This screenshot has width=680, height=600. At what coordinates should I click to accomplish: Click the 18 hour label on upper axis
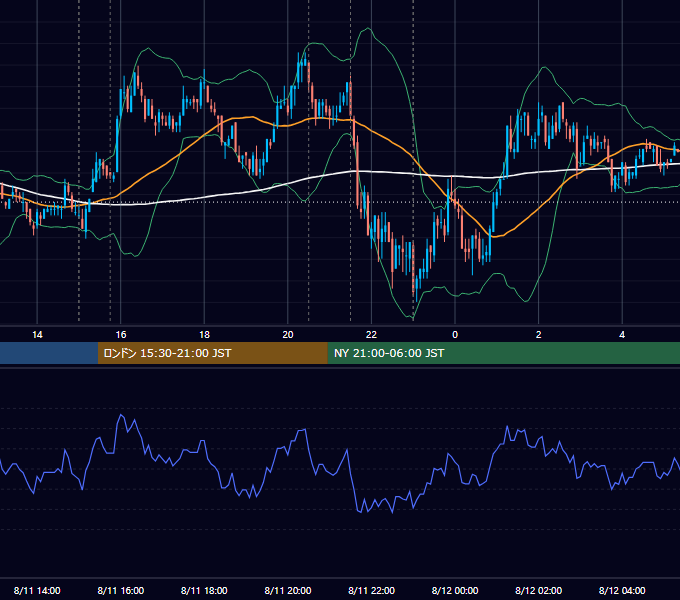click(204, 335)
